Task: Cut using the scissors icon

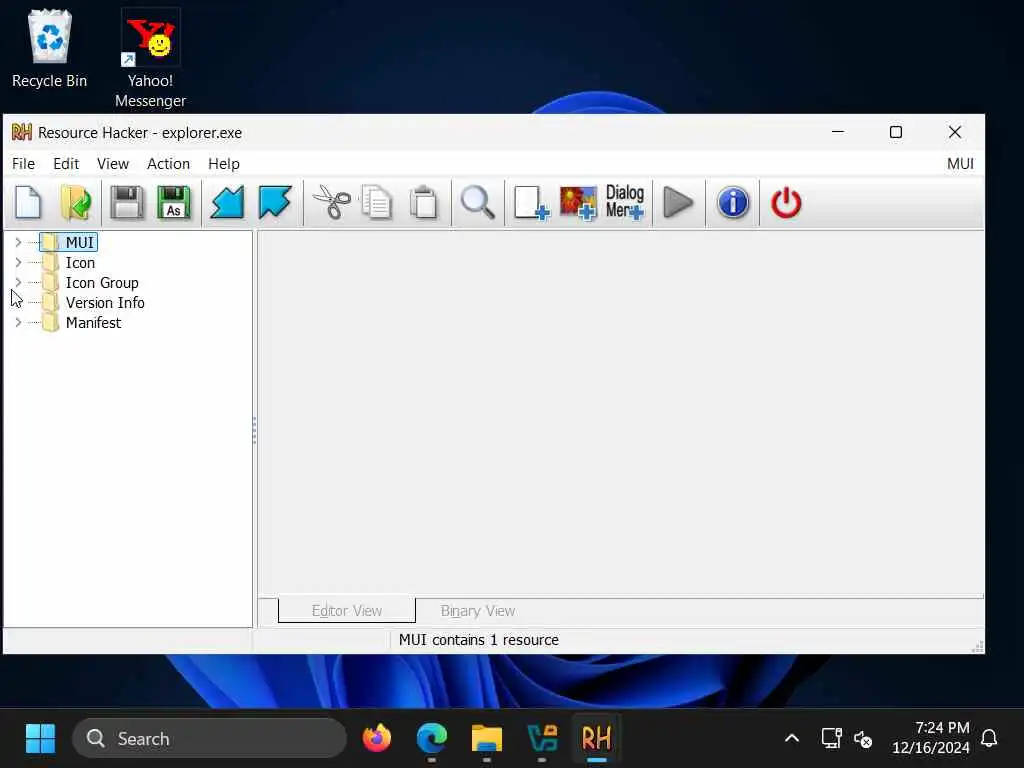Action: point(332,202)
